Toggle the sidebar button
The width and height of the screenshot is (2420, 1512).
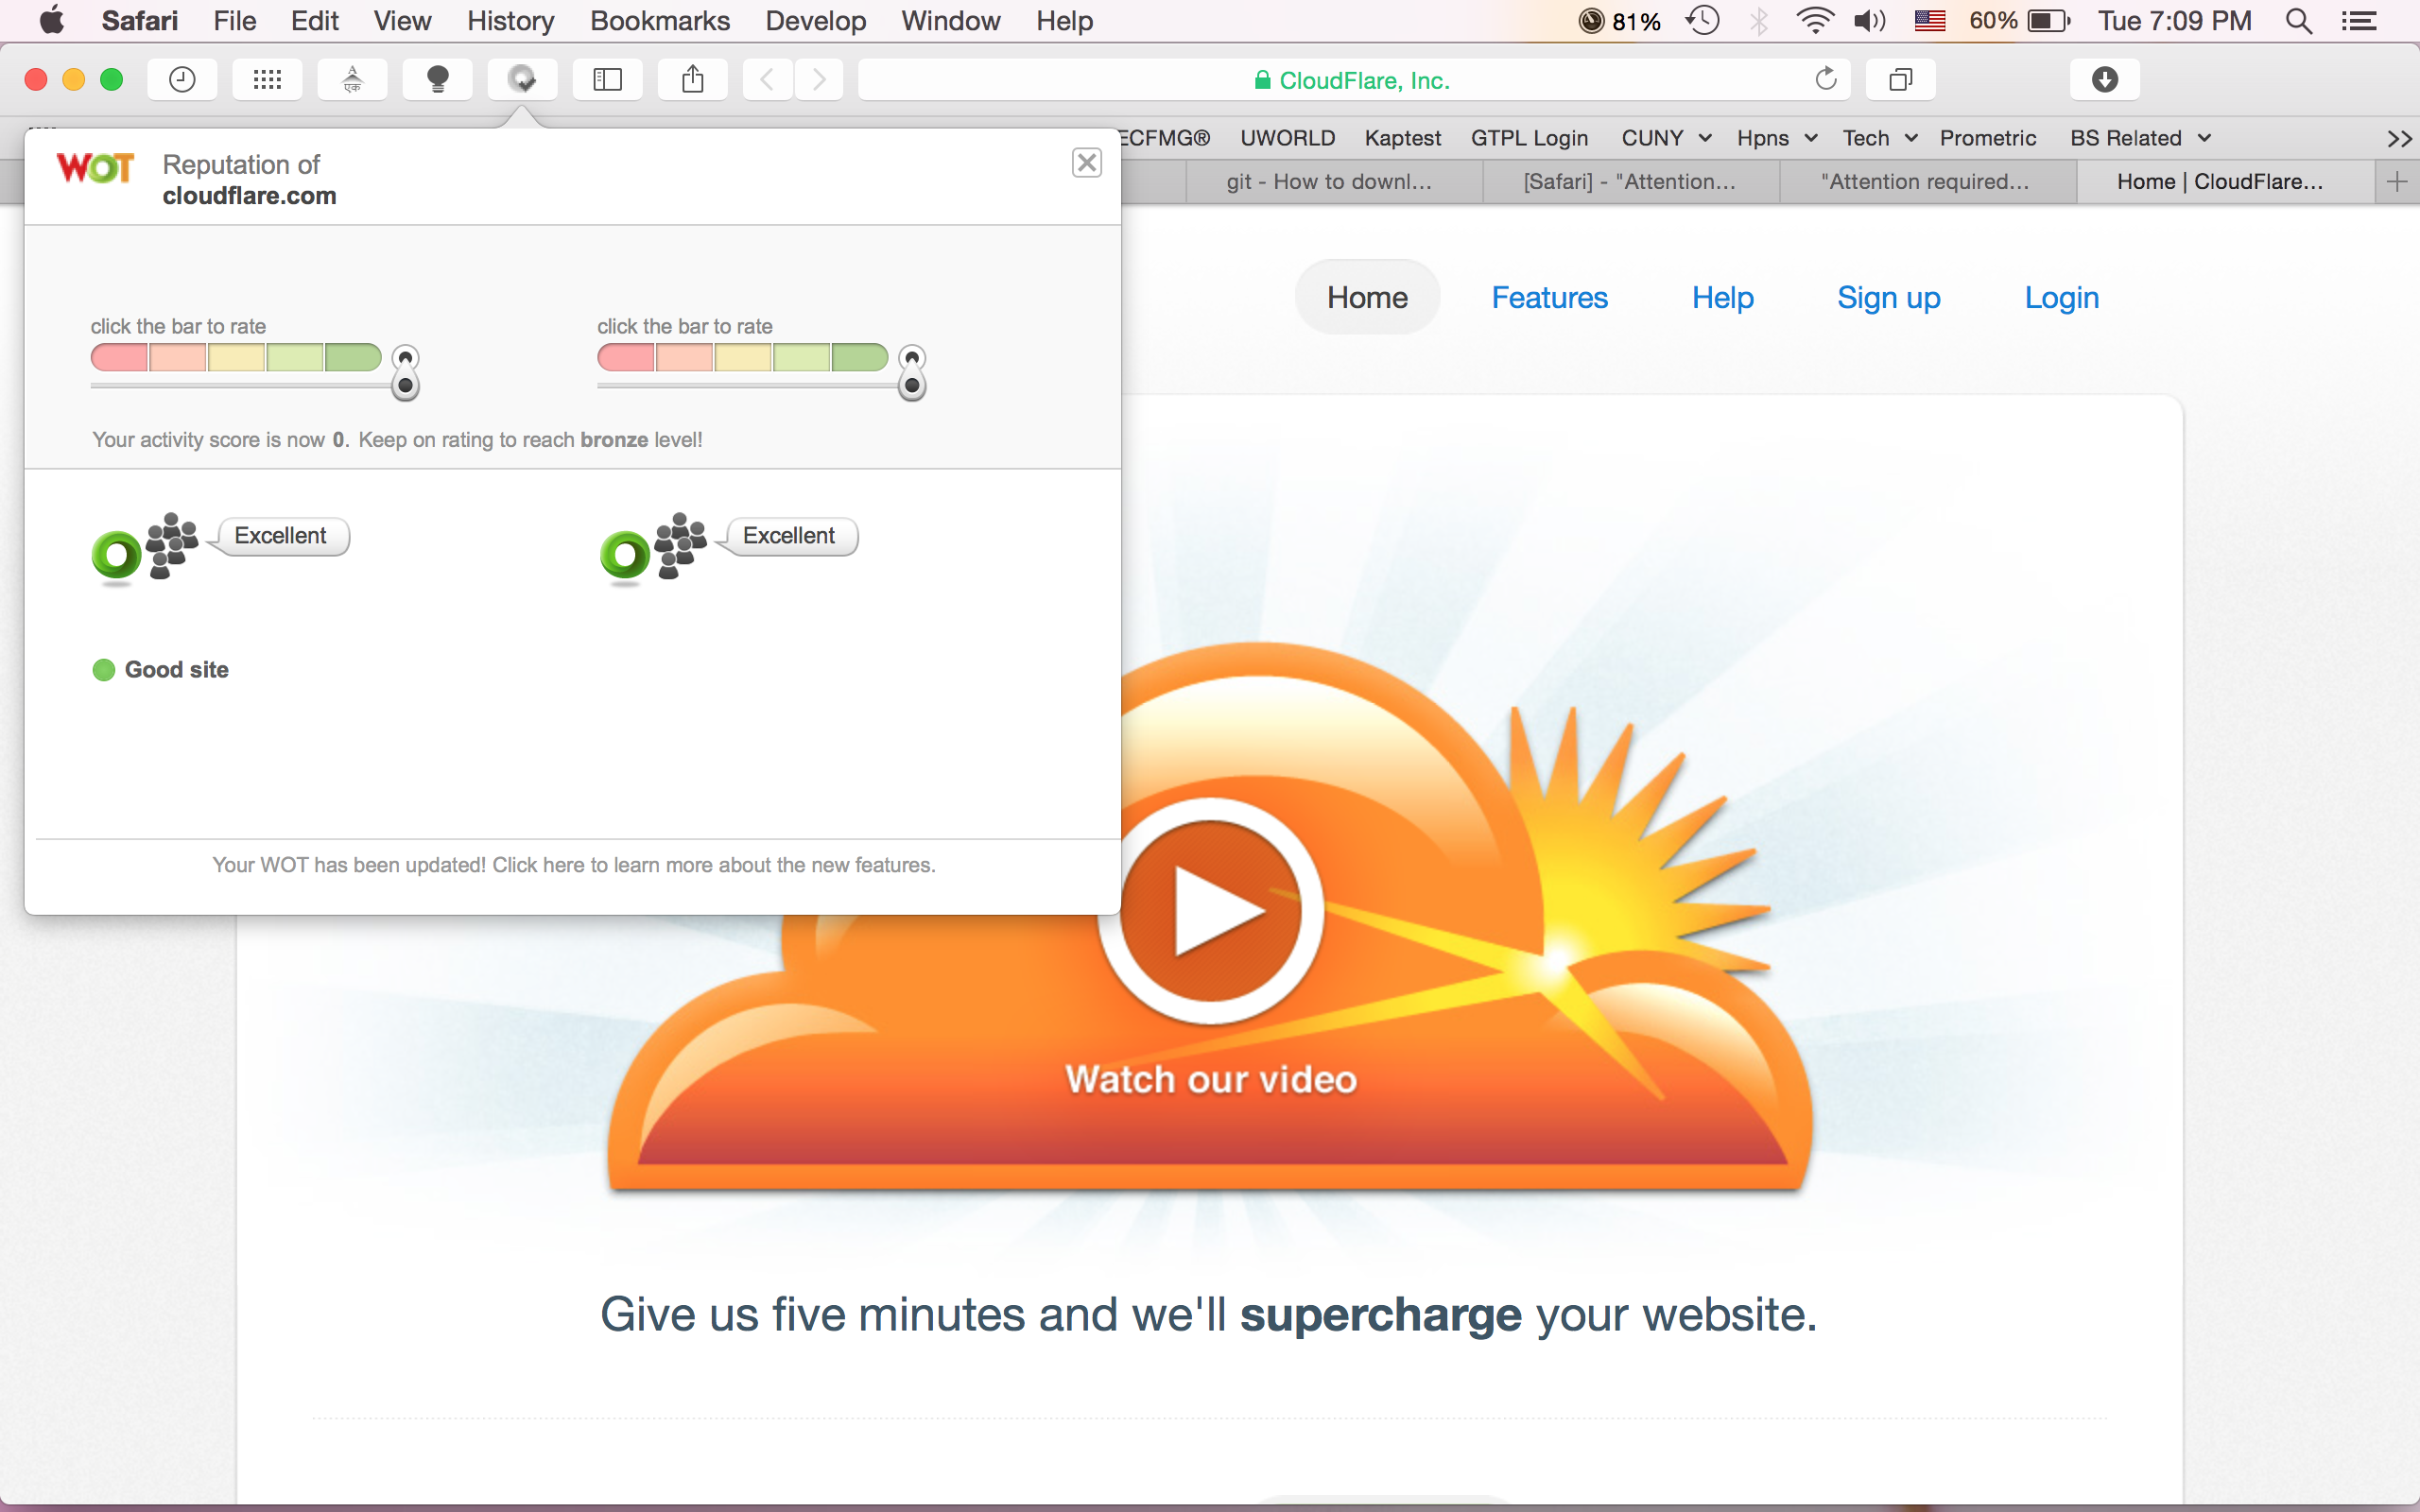point(607,79)
